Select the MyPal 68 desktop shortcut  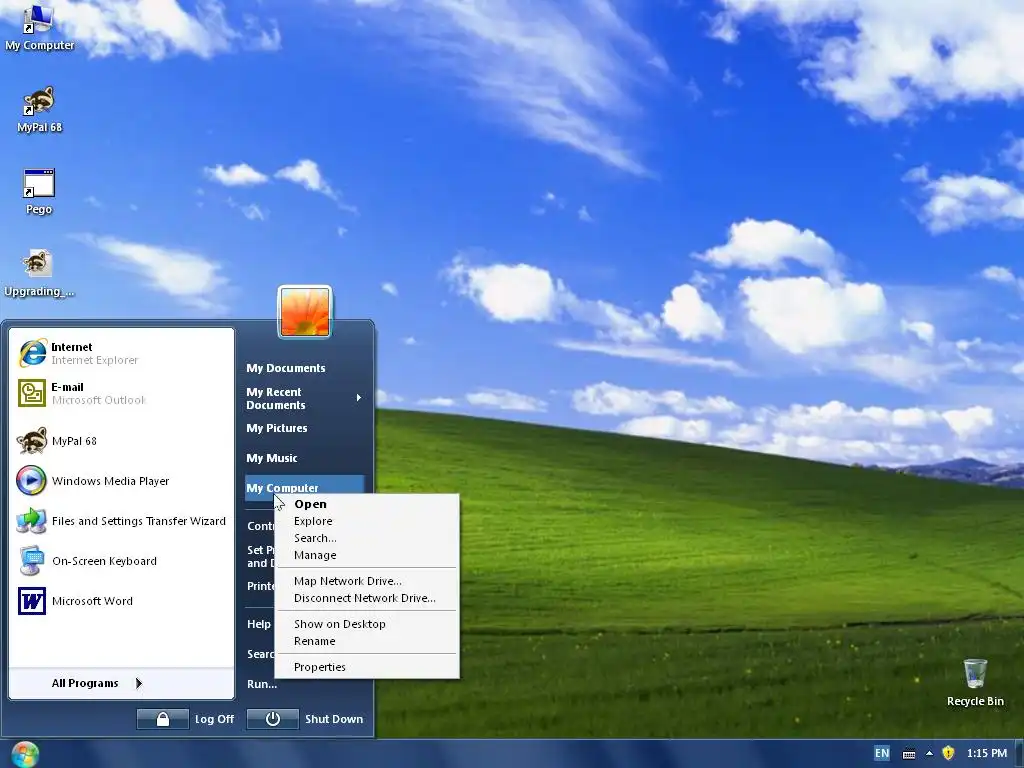click(39, 110)
